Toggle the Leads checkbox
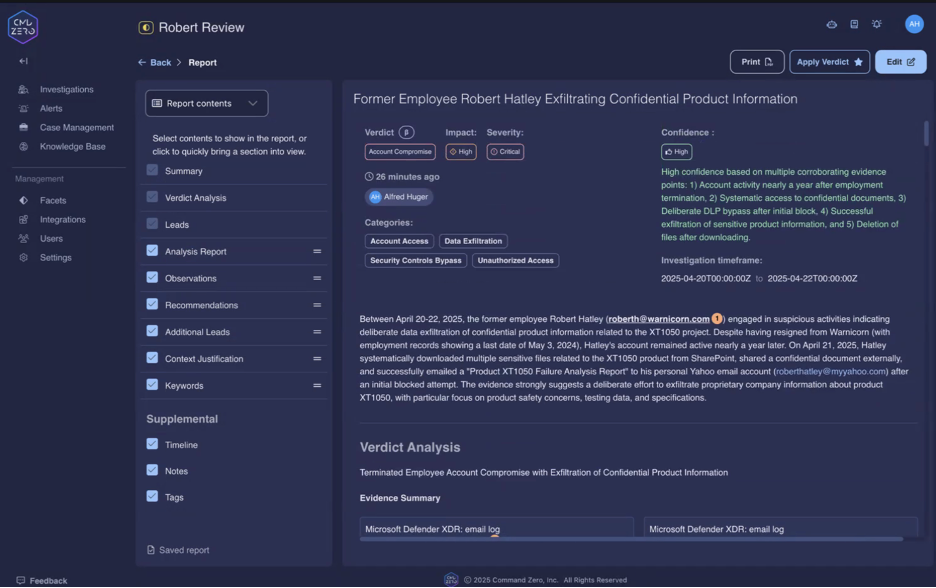 pyautogui.click(x=152, y=224)
